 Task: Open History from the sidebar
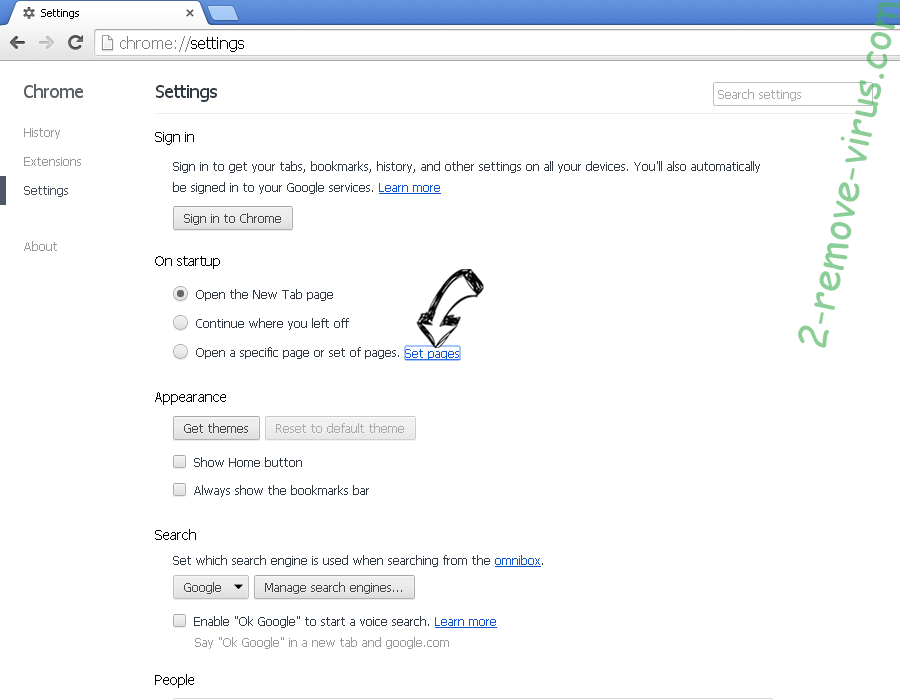tap(41, 133)
